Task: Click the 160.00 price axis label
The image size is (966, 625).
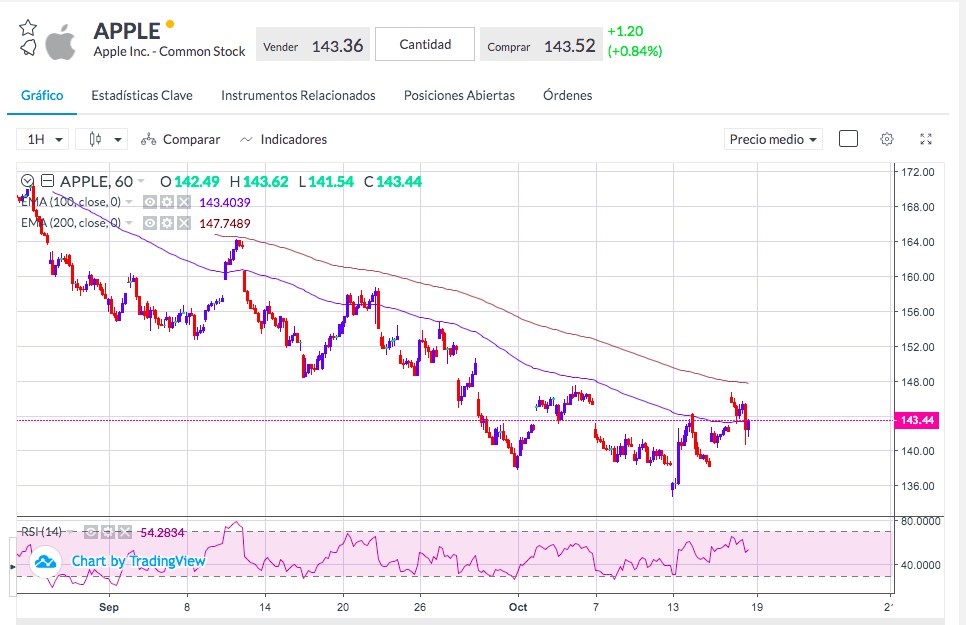Action: click(918, 277)
